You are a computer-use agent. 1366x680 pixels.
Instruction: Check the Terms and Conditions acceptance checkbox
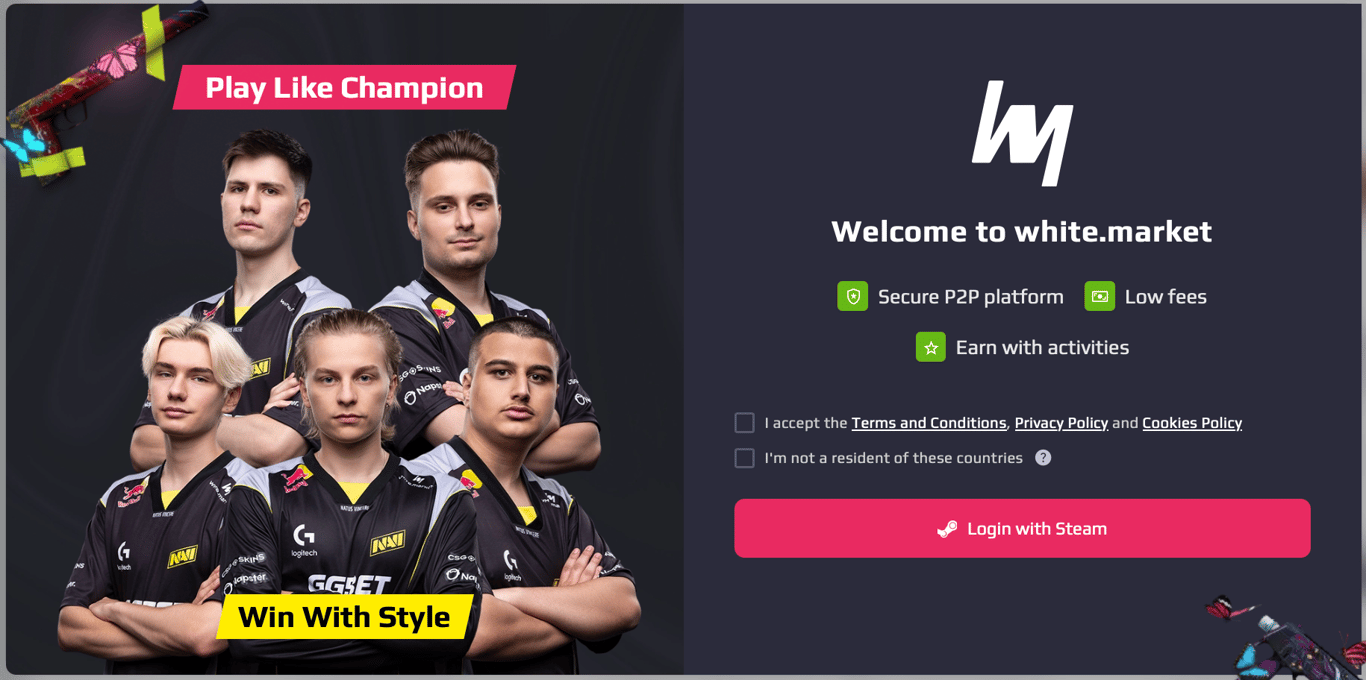(x=744, y=423)
